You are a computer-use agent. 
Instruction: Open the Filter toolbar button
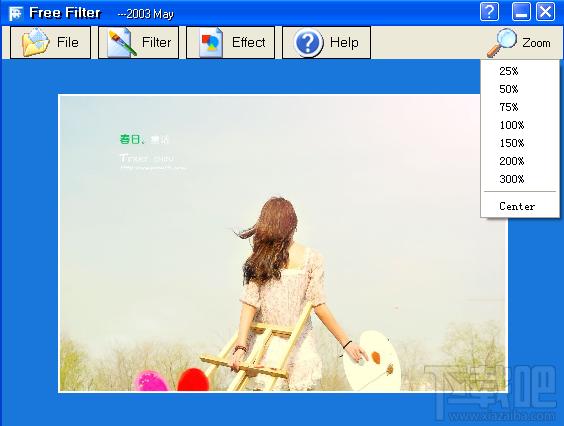point(138,42)
